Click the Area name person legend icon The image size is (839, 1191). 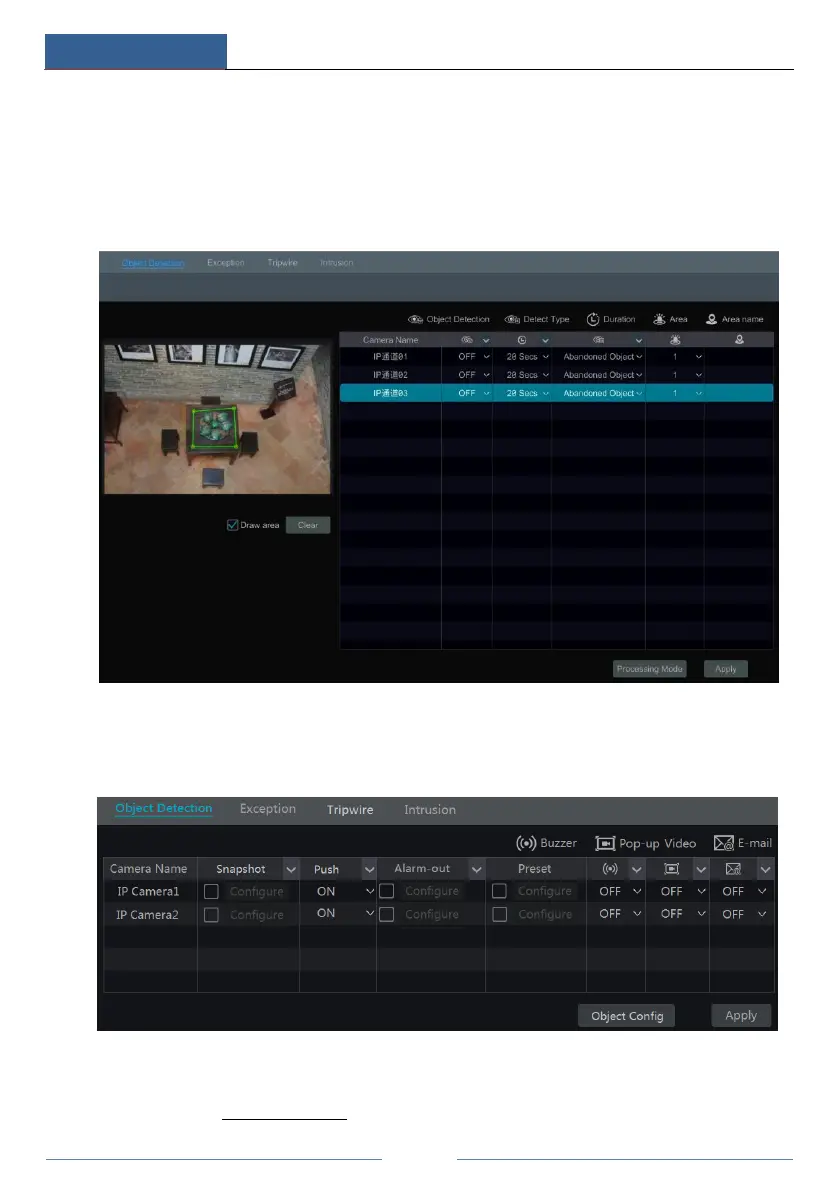tap(711, 319)
